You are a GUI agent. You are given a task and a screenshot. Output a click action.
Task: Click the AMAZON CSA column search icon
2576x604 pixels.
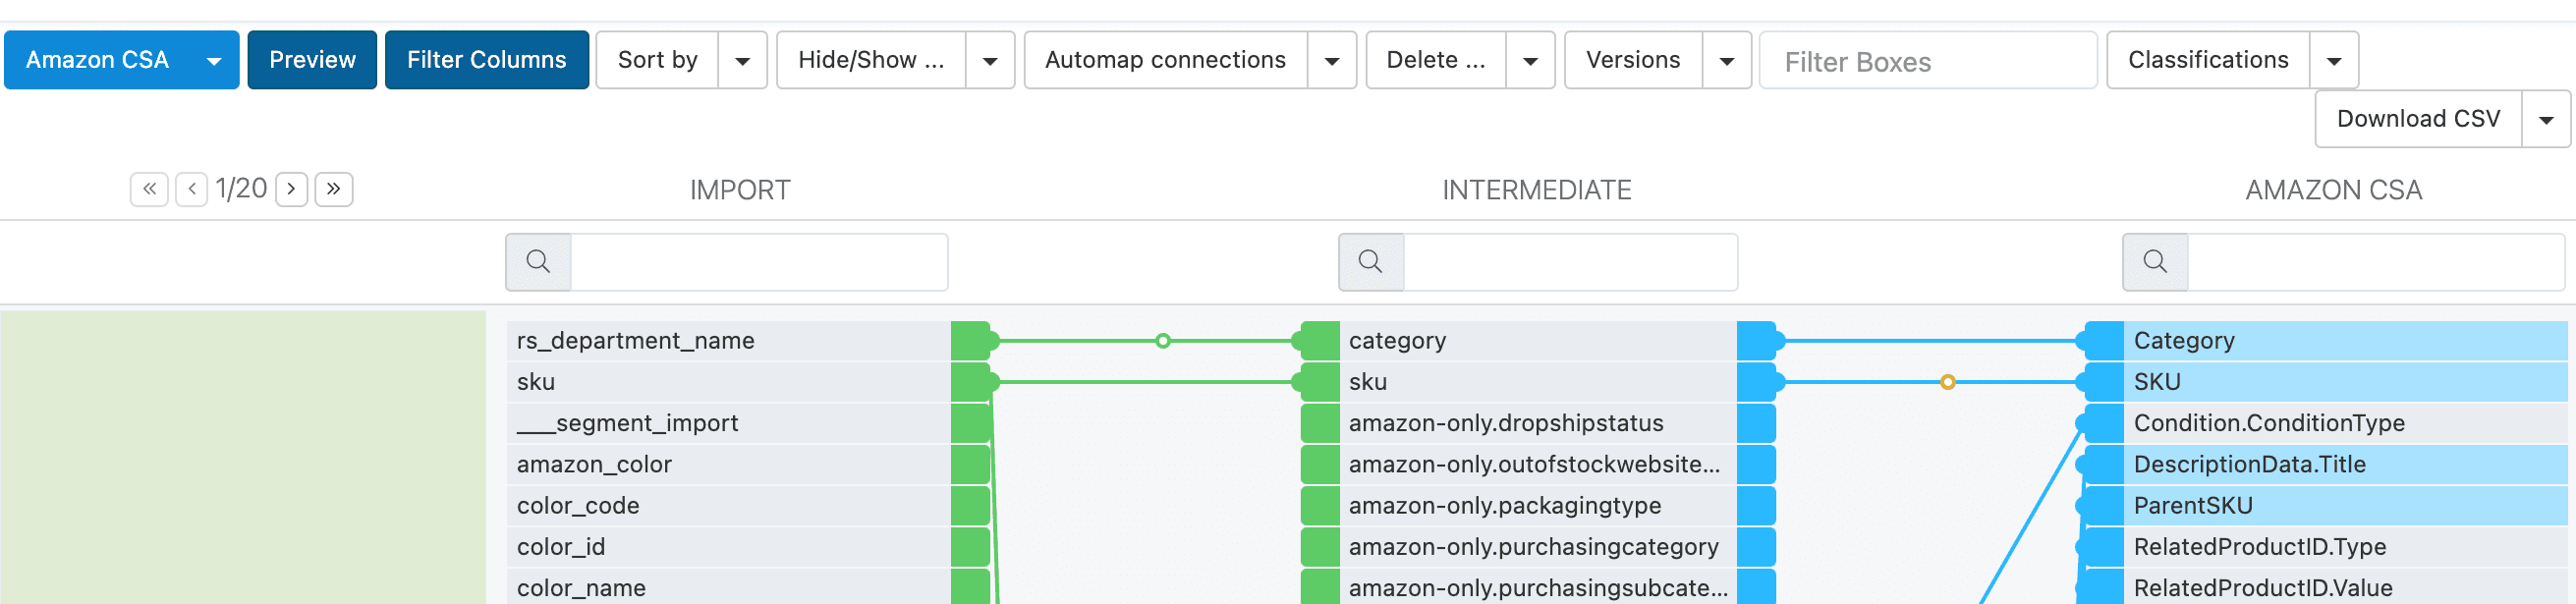(x=2155, y=262)
